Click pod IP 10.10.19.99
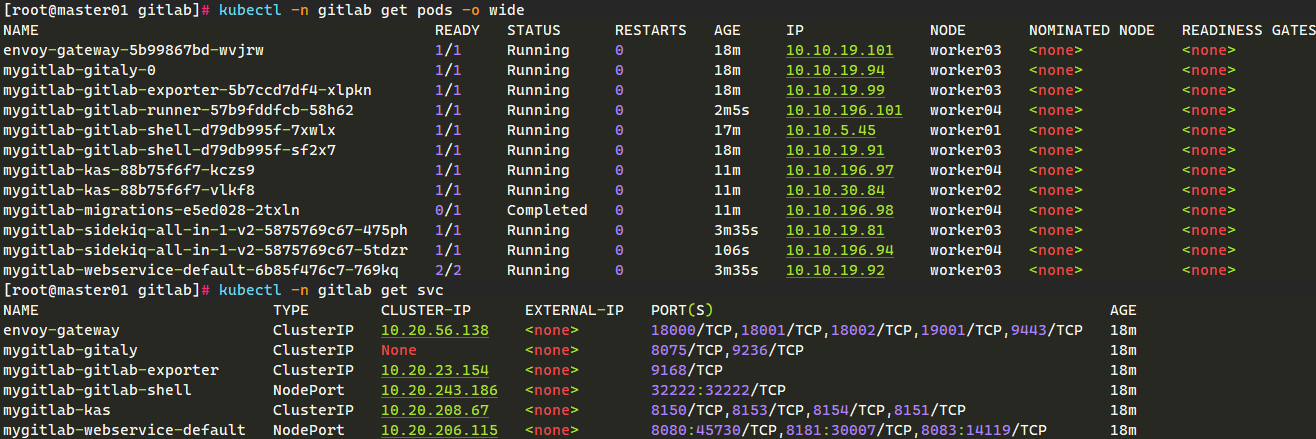Image resolution: width=1316 pixels, height=439 pixels. [x=836, y=90]
